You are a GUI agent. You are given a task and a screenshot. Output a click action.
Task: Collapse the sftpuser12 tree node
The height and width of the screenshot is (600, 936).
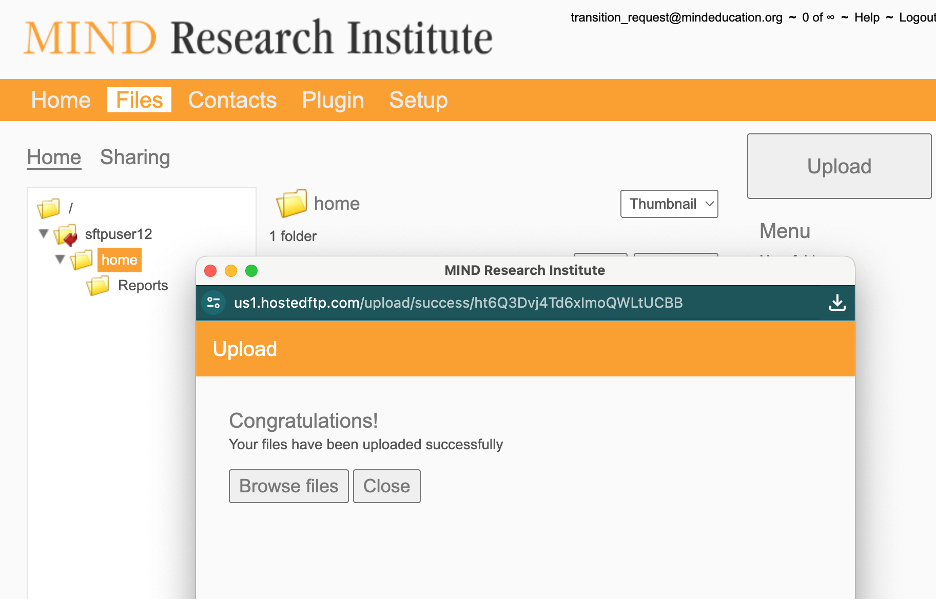tap(44, 233)
